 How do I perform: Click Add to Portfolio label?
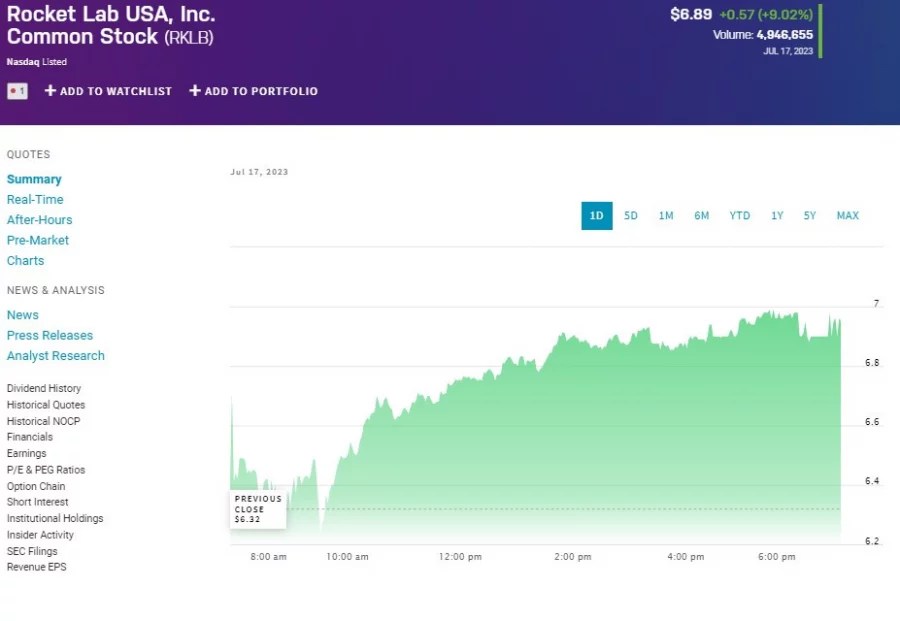point(261,91)
